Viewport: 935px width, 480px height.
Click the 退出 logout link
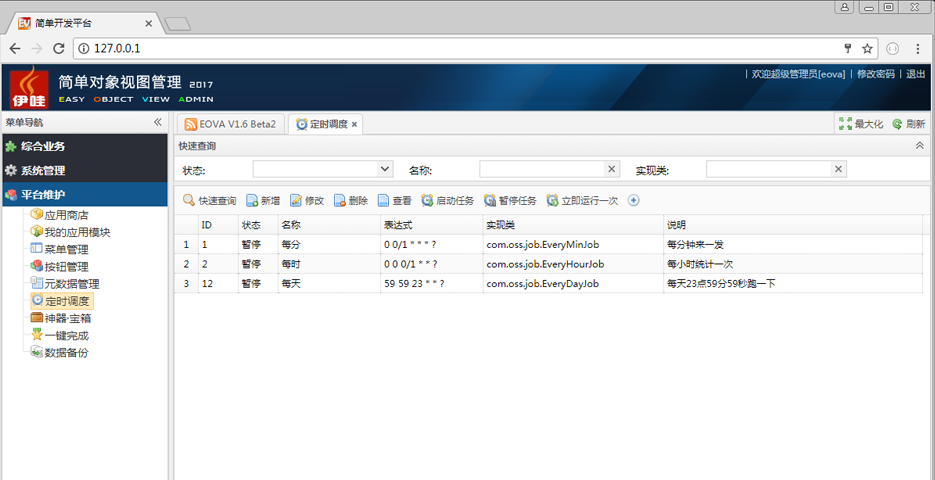tap(915, 74)
